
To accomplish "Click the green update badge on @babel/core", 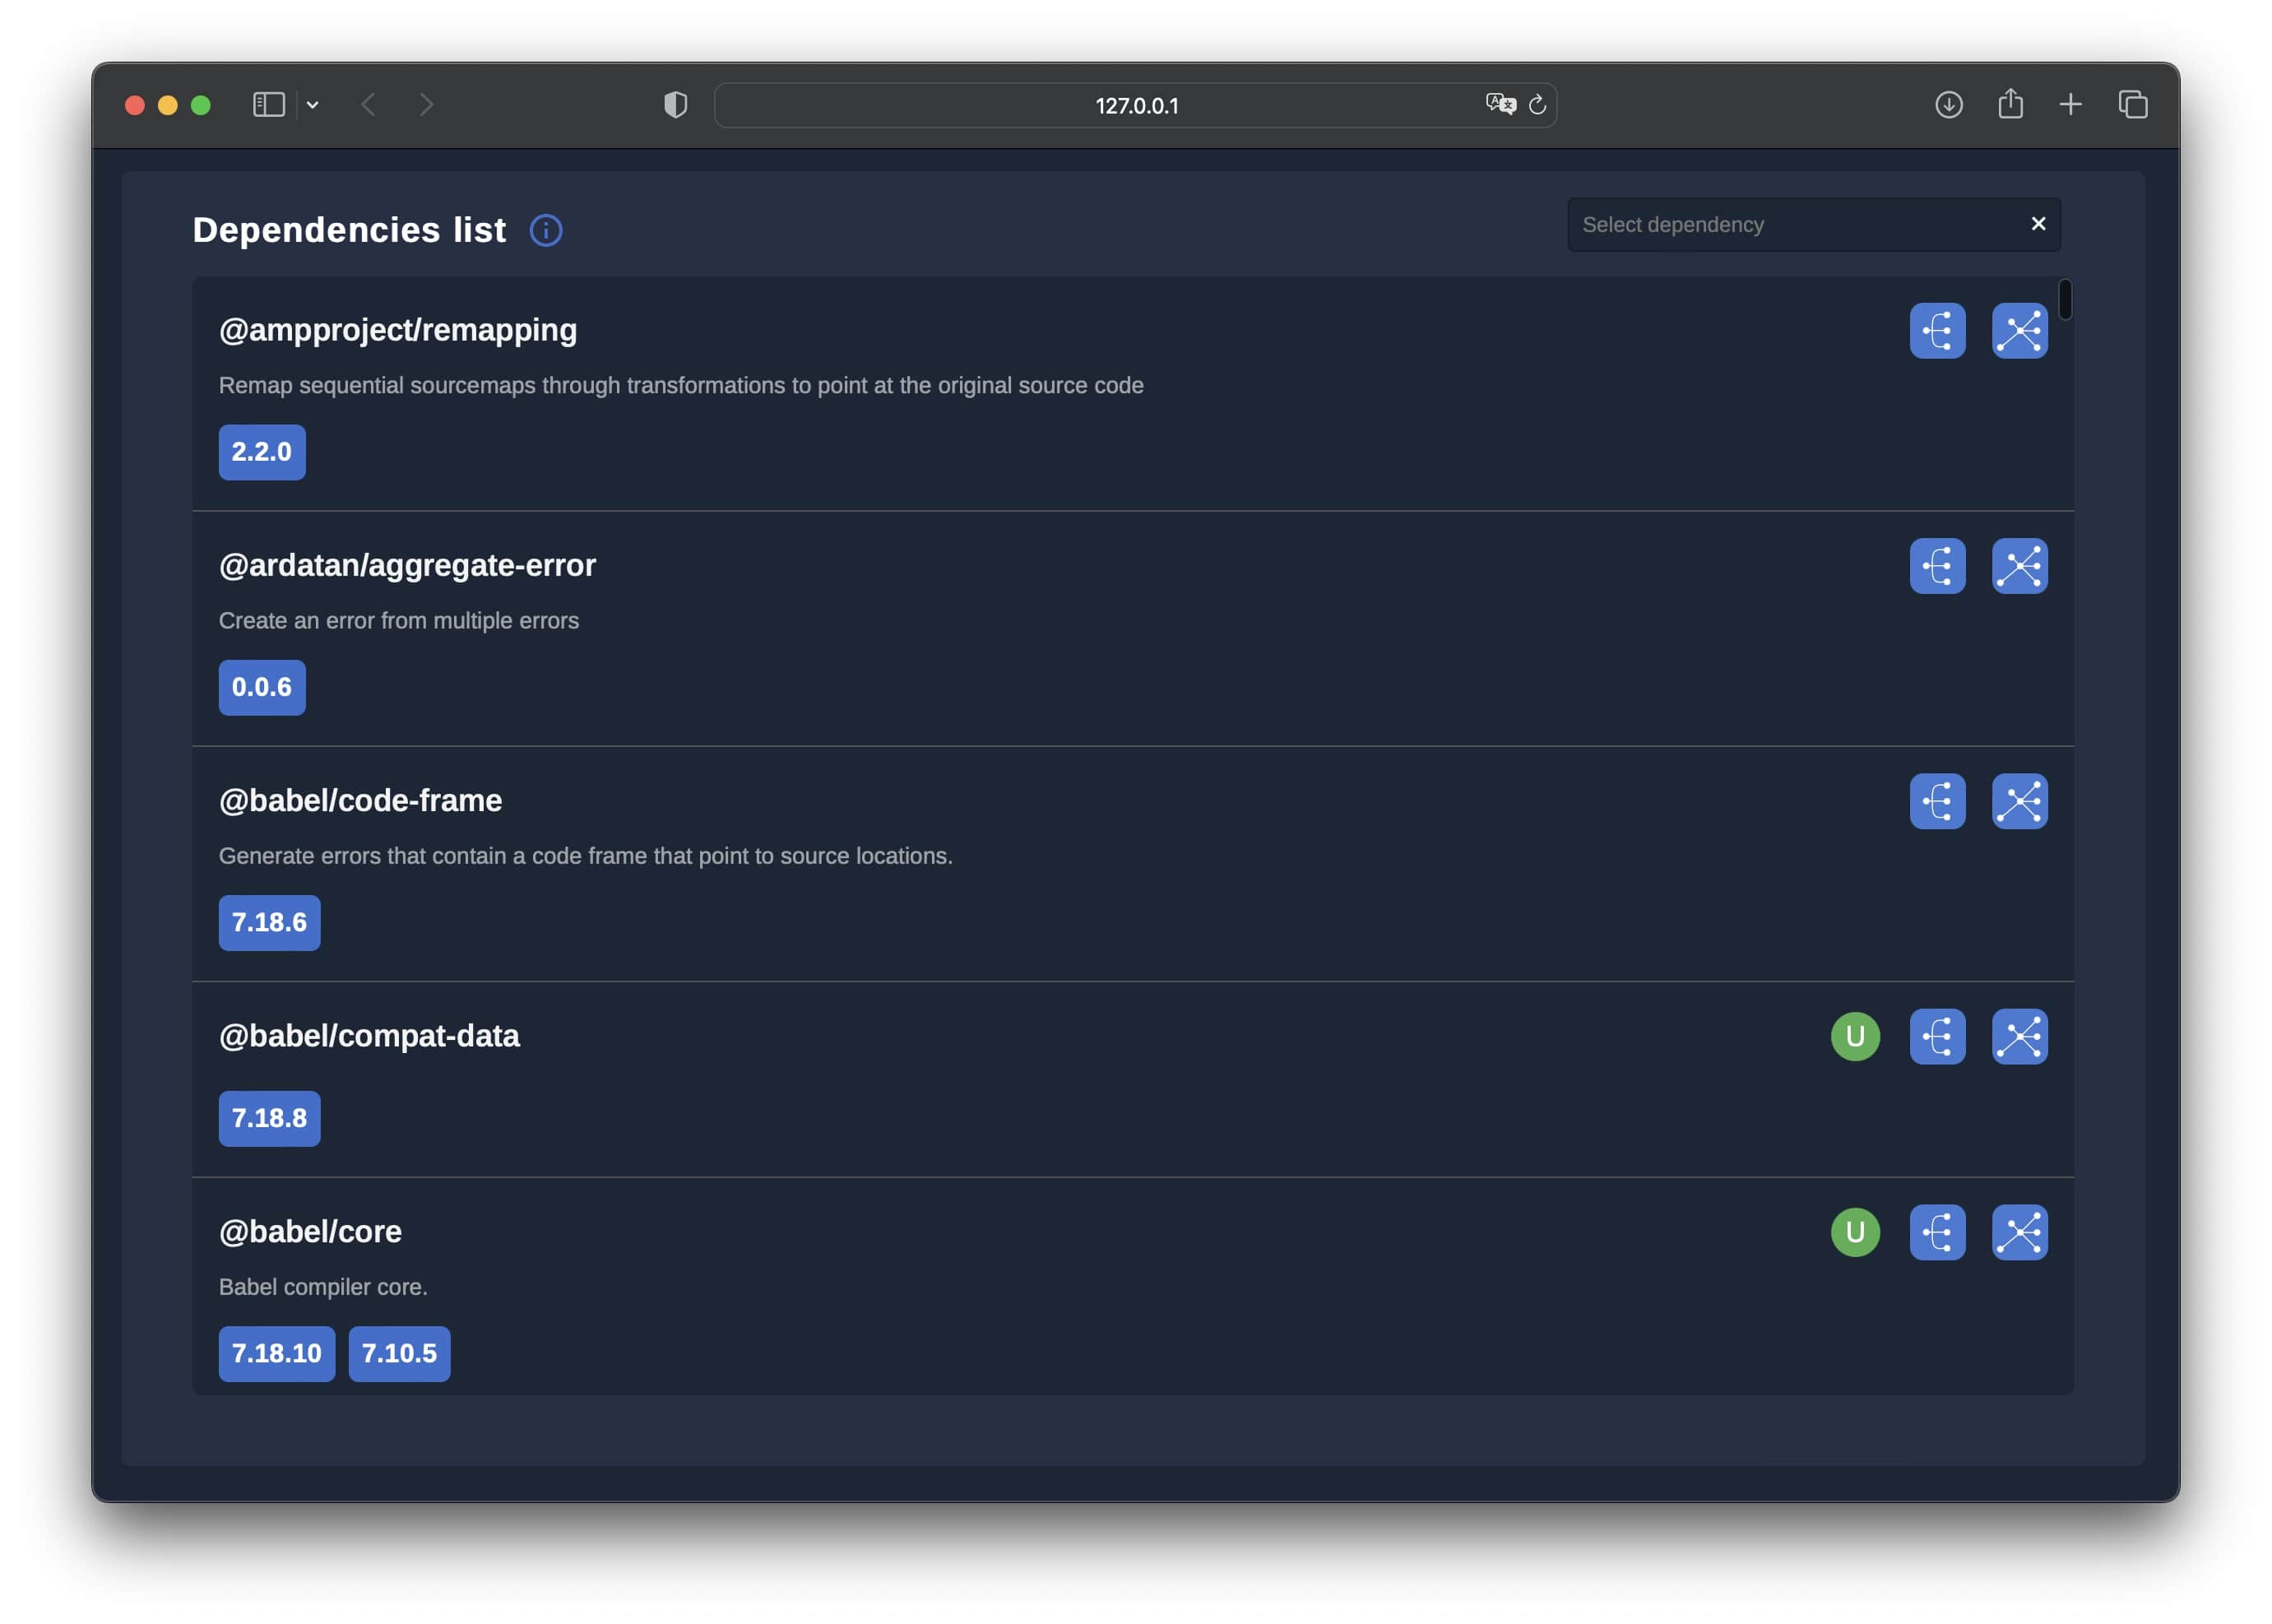I will point(1855,1232).
